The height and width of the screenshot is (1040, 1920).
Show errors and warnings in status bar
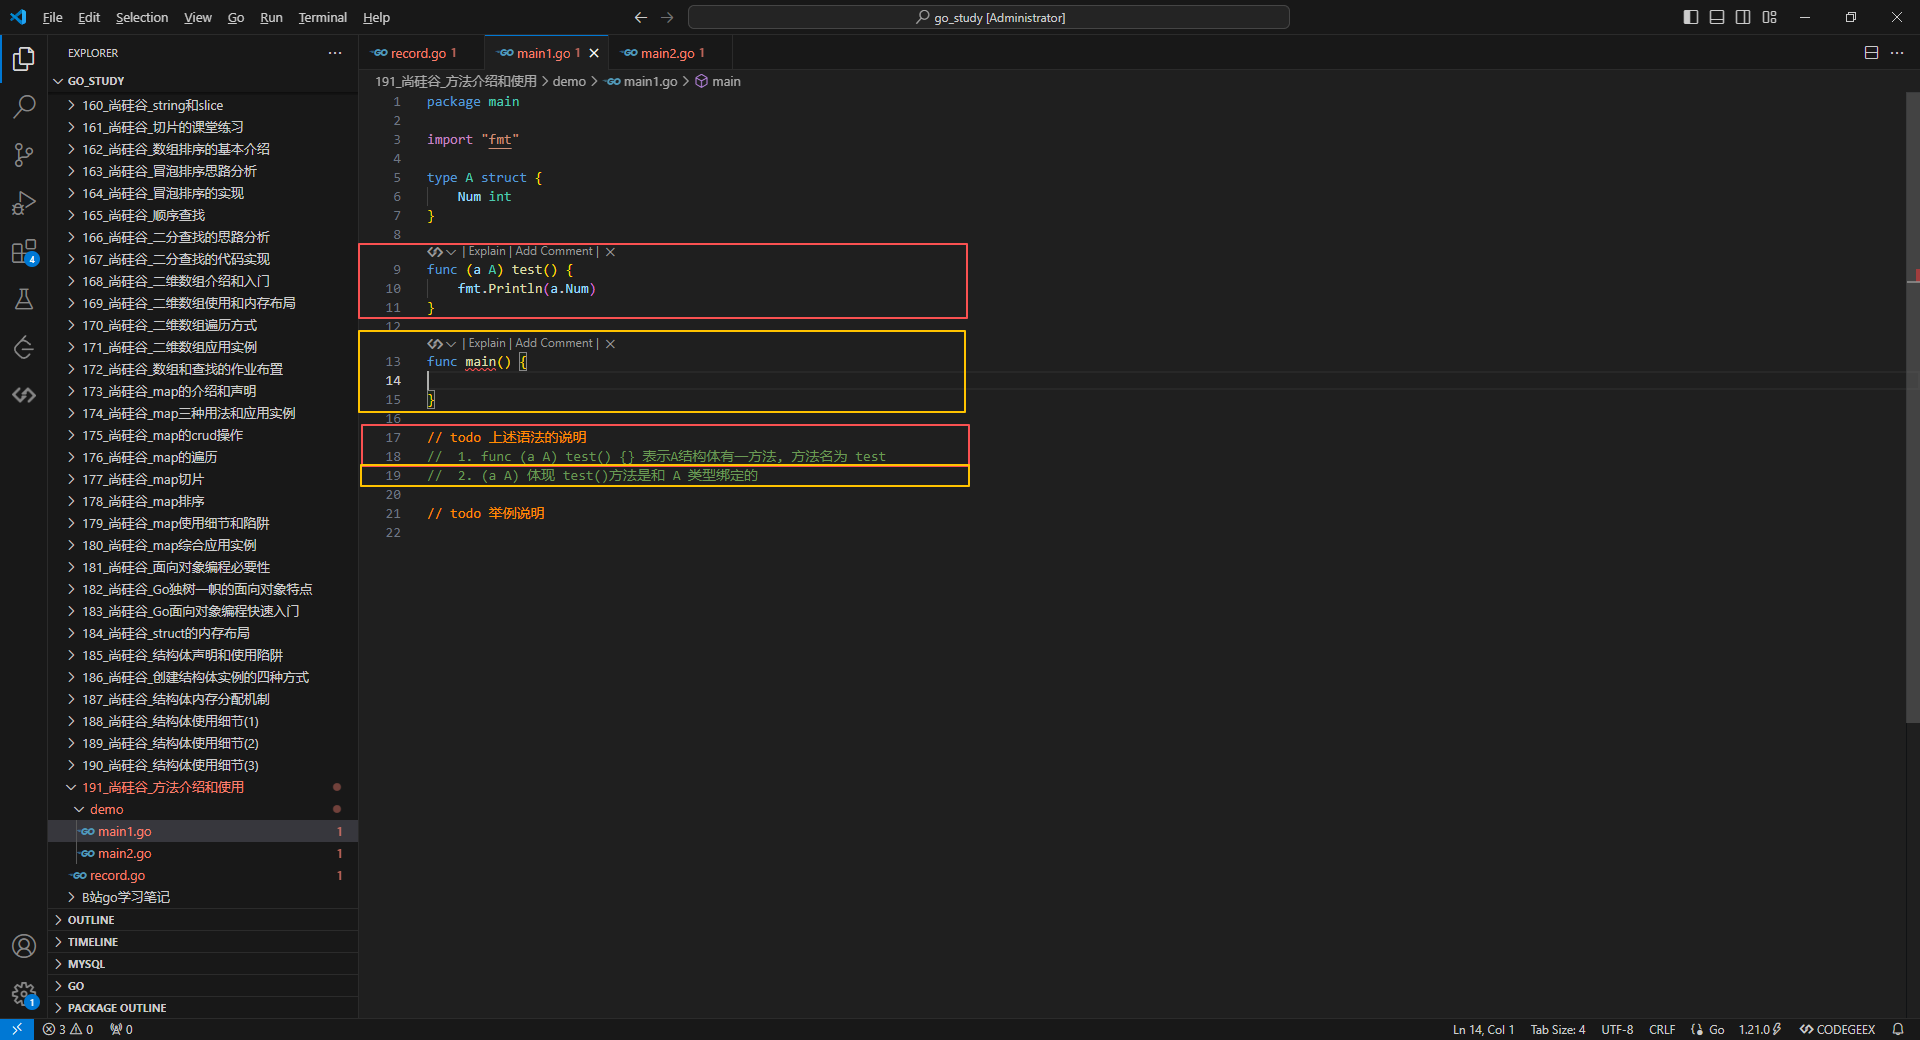pyautogui.click(x=68, y=1029)
